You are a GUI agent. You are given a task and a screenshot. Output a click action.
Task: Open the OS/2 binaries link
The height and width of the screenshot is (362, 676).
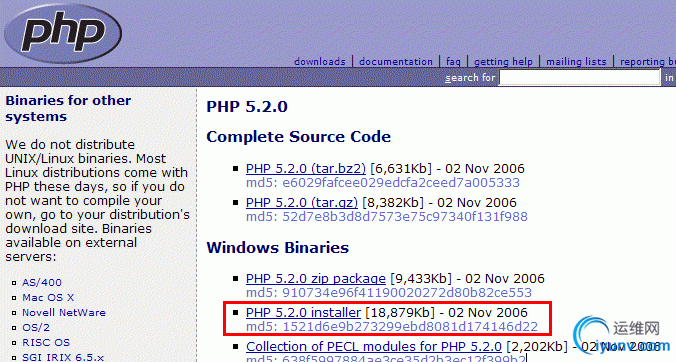[36, 328]
